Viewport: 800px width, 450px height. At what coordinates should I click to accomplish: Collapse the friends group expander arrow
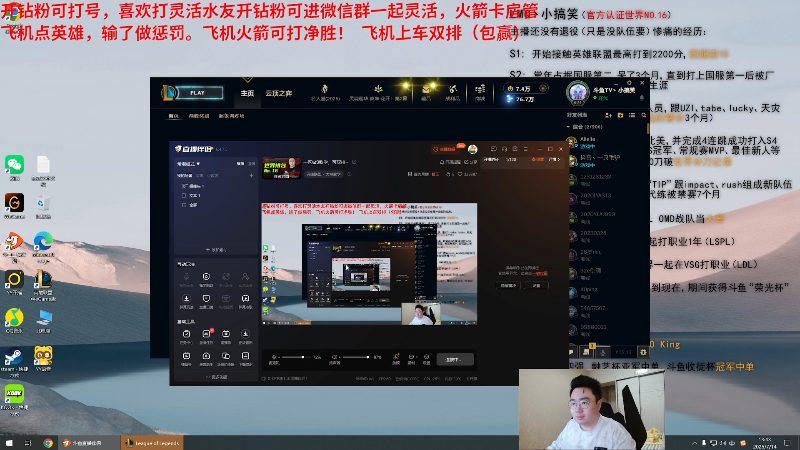tap(568, 127)
